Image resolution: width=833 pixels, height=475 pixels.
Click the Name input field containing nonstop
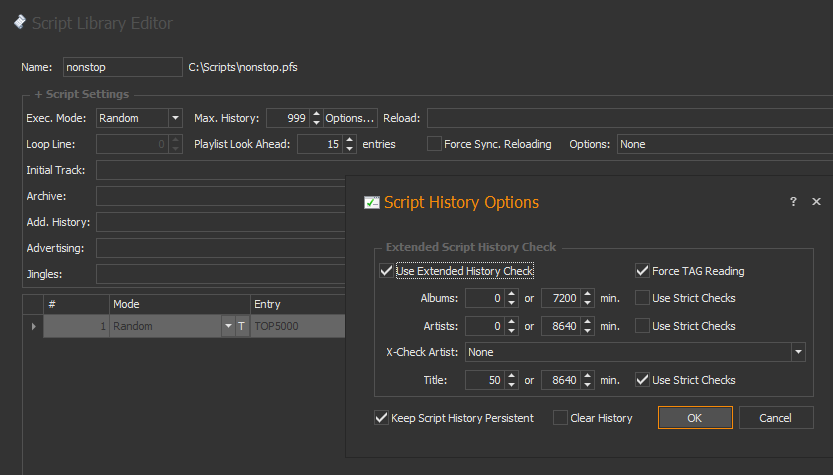click(123, 67)
